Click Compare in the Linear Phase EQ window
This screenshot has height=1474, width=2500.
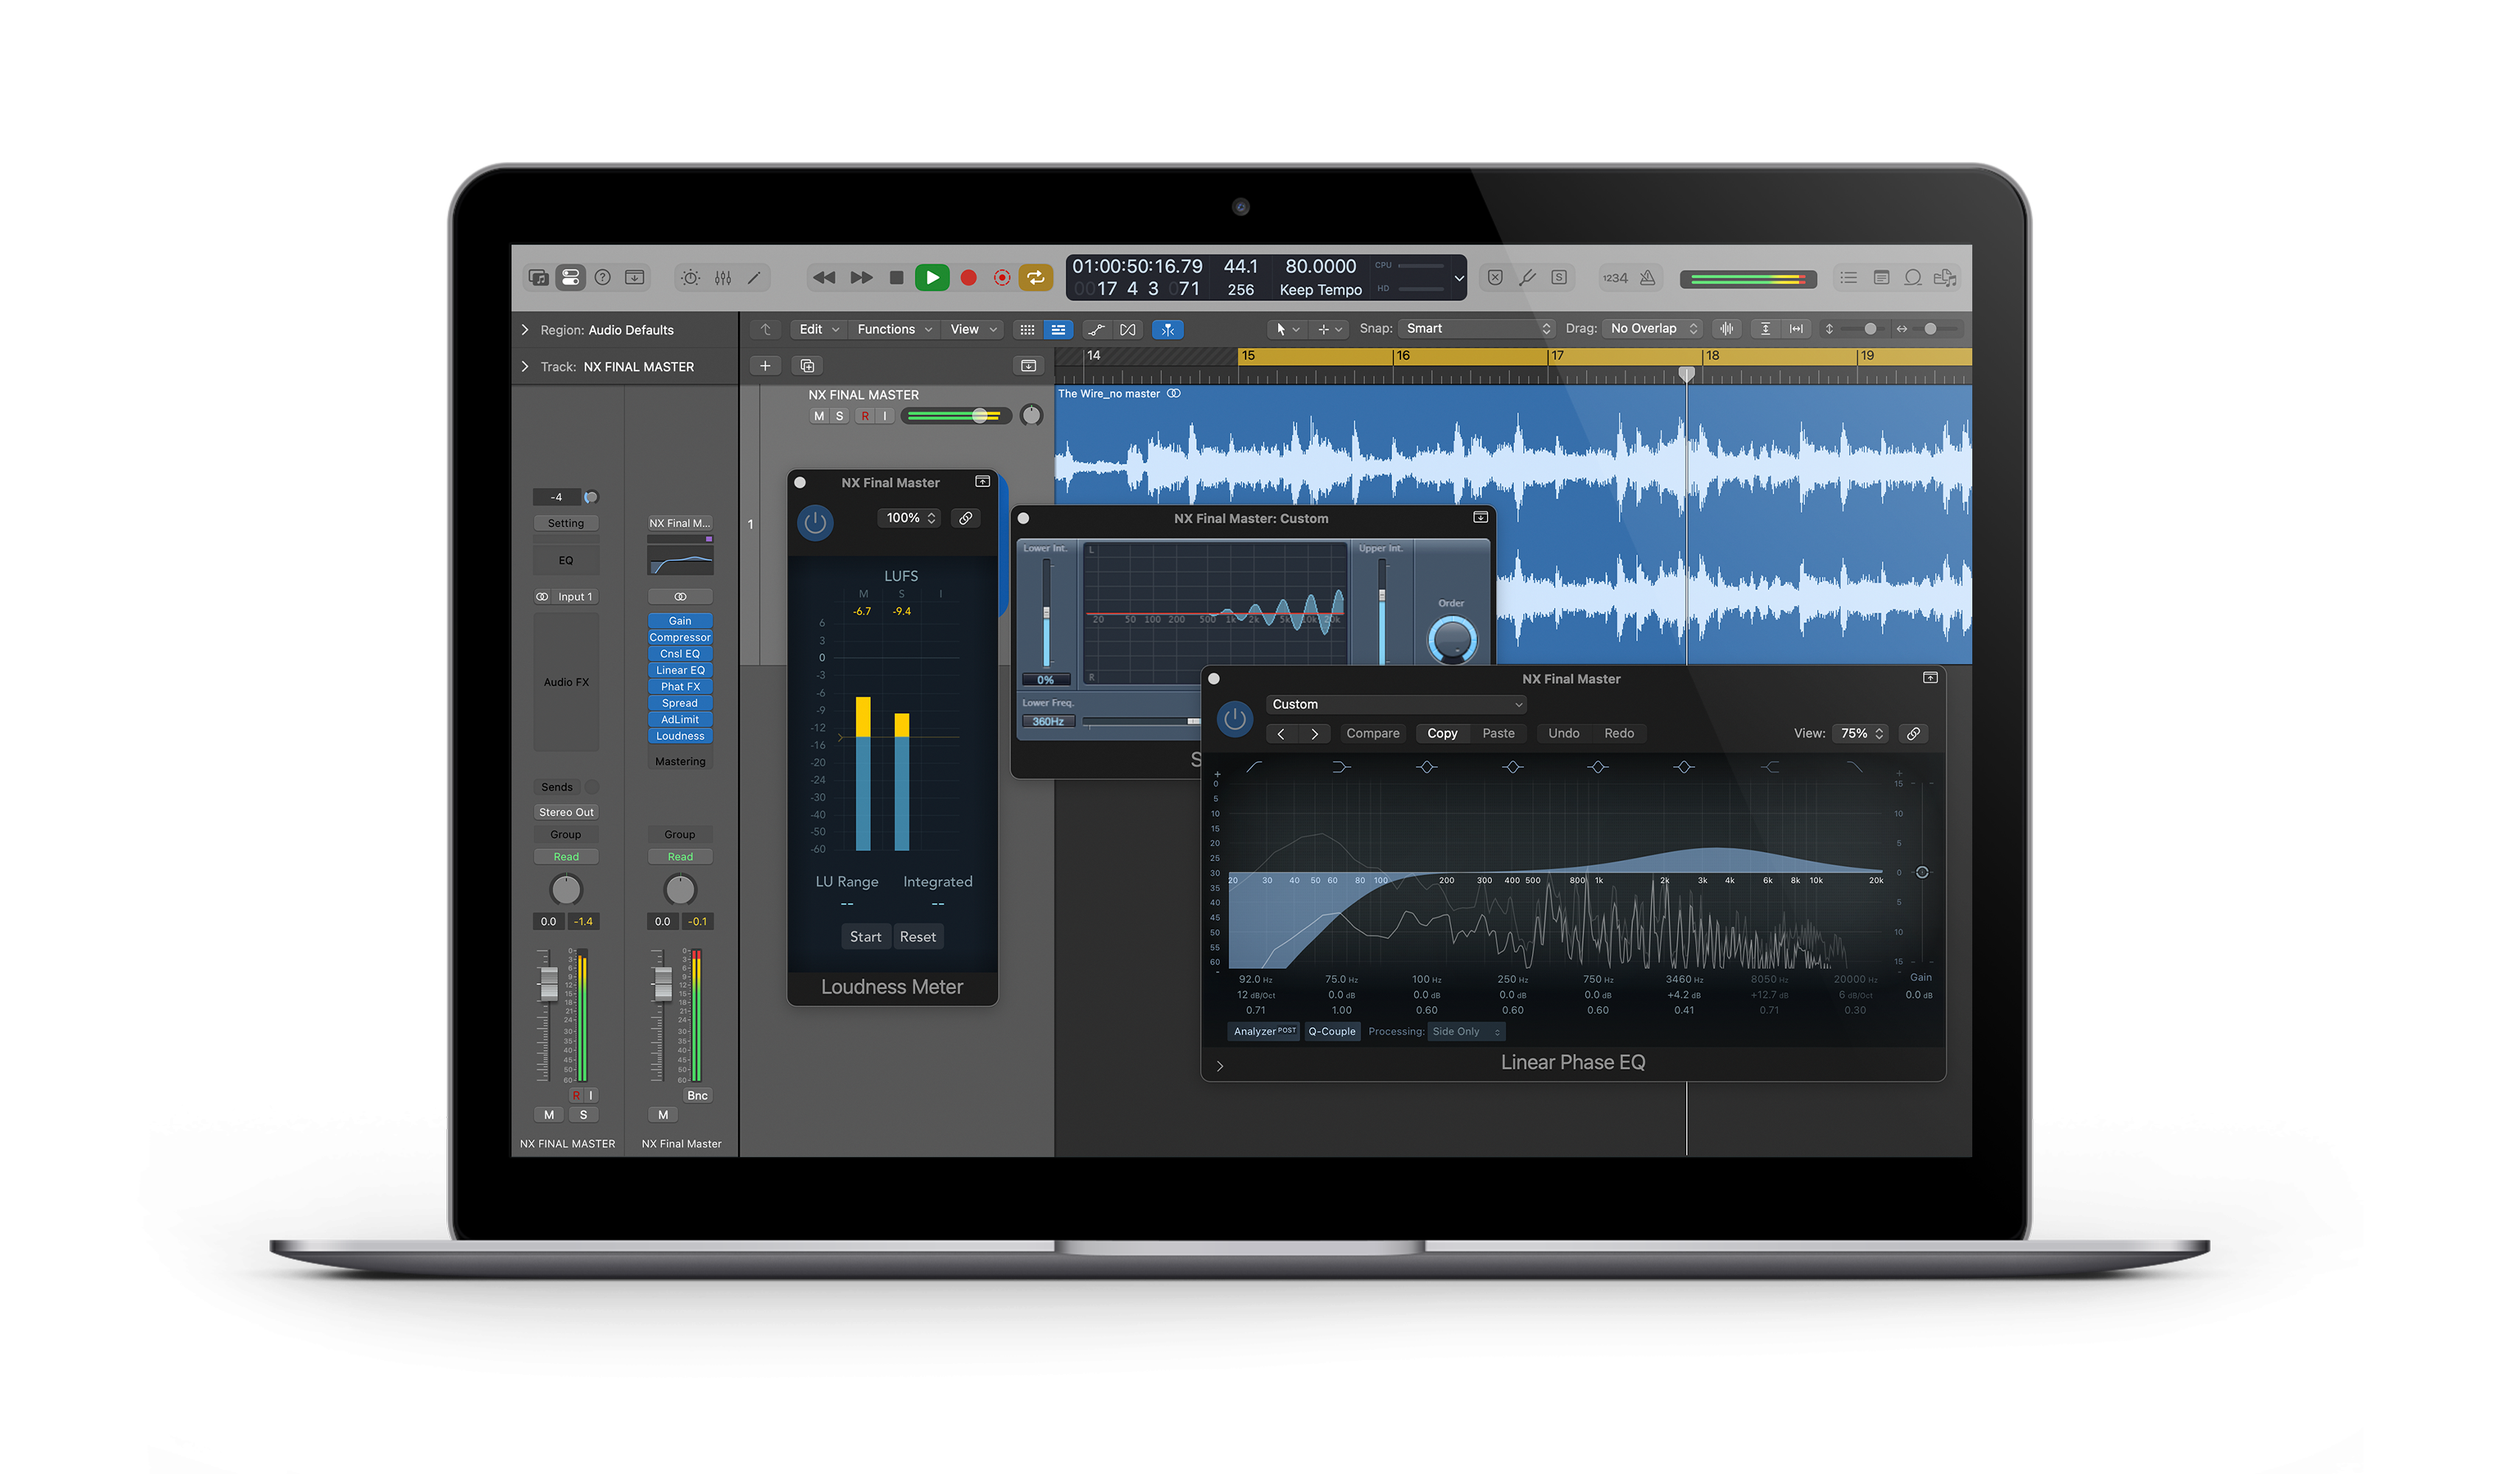[1373, 733]
